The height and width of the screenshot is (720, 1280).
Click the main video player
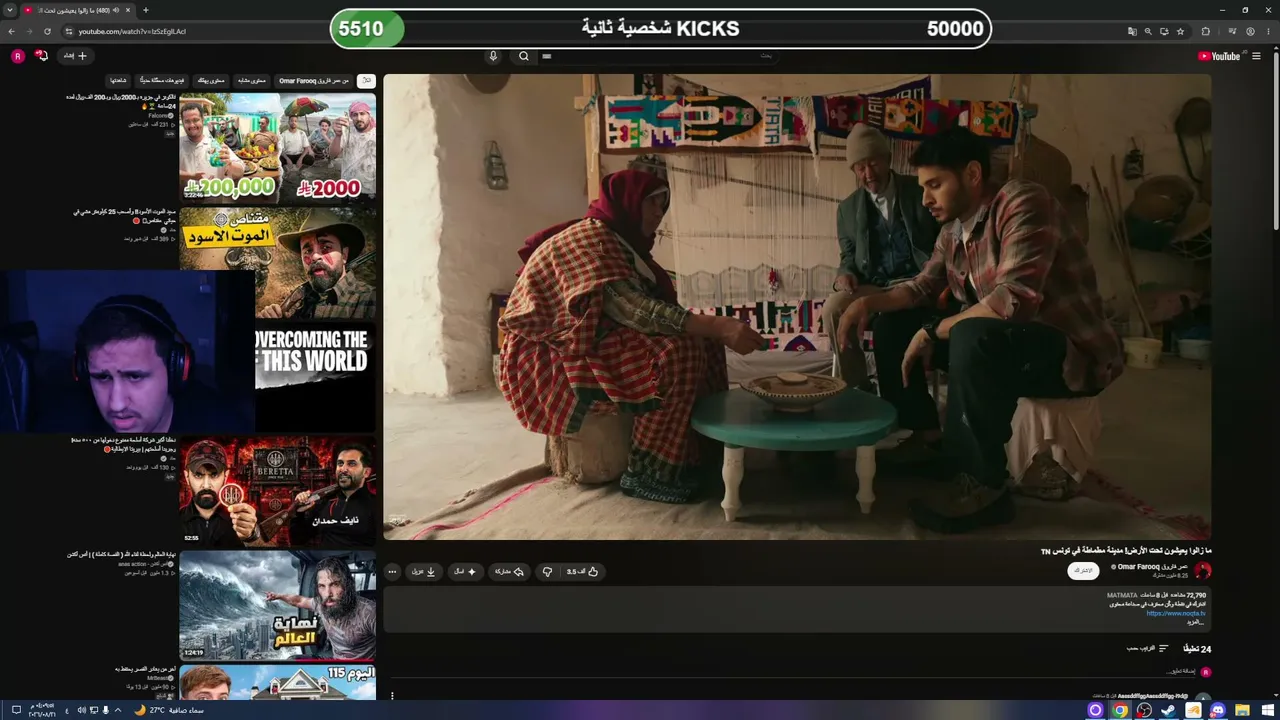[797, 307]
